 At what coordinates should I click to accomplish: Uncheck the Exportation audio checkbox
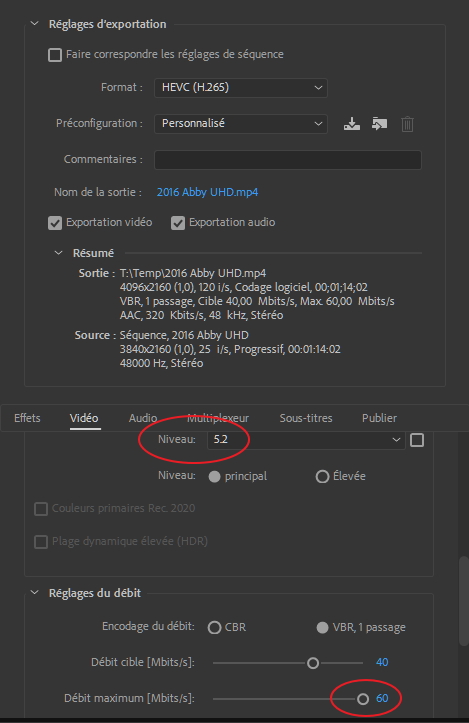click(178, 223)
